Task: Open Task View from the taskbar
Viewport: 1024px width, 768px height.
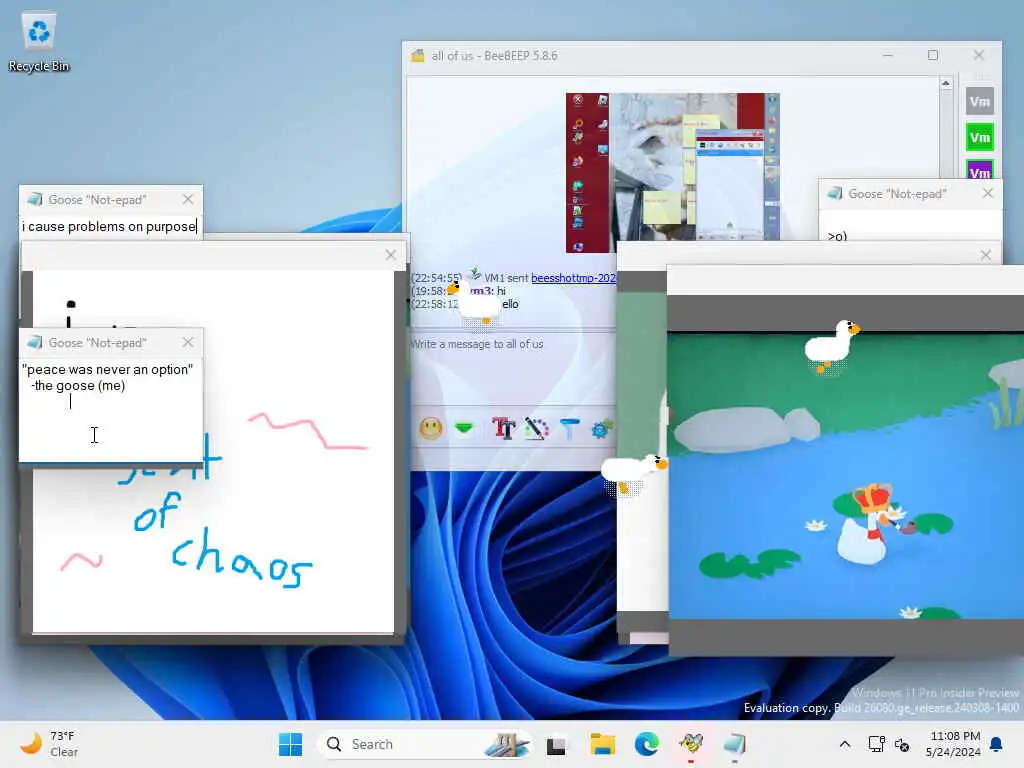Action: 556,744
